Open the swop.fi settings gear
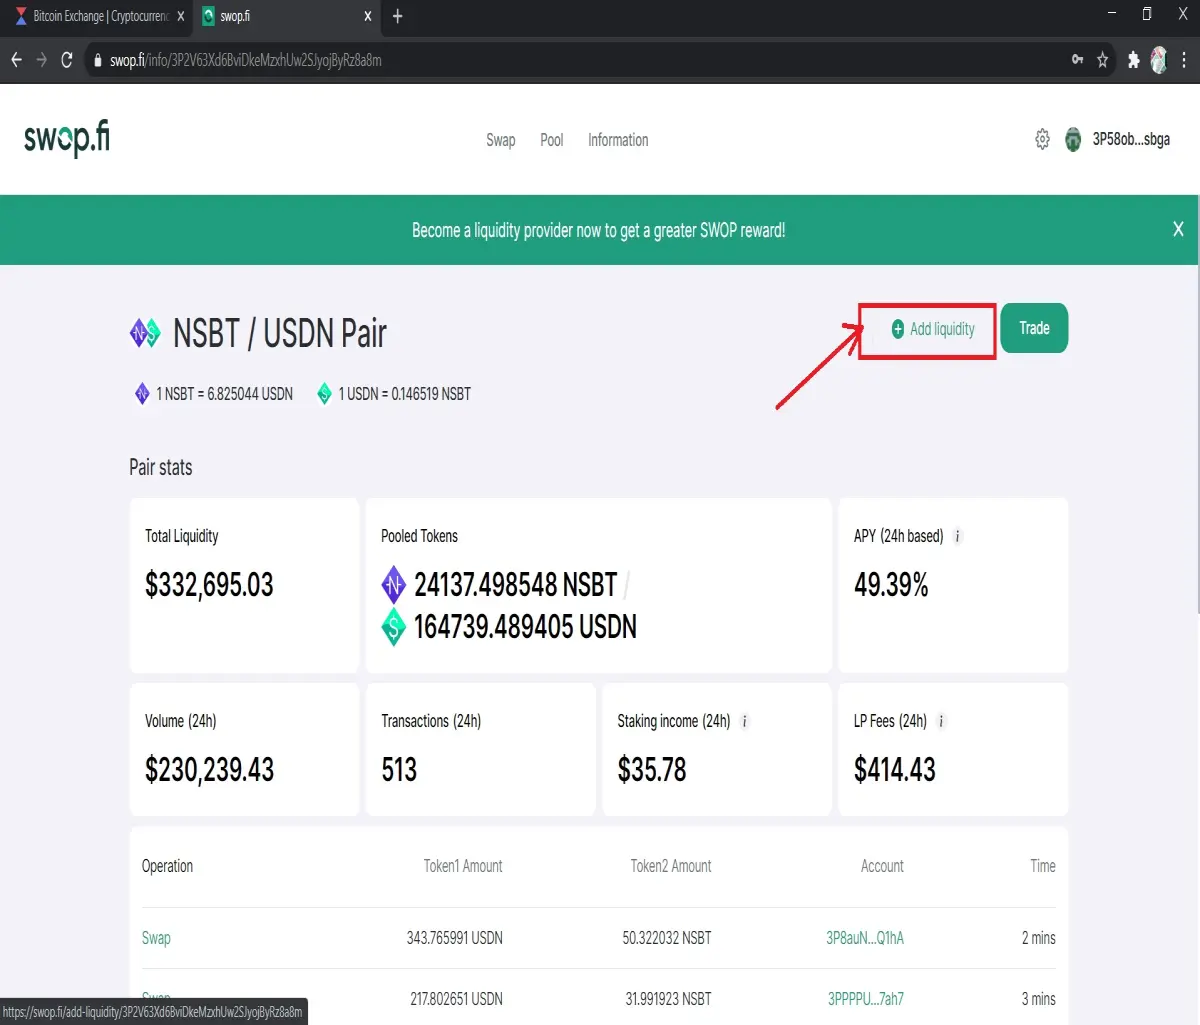Viewport: 1200px width, 1025px height. [1042, 139]
